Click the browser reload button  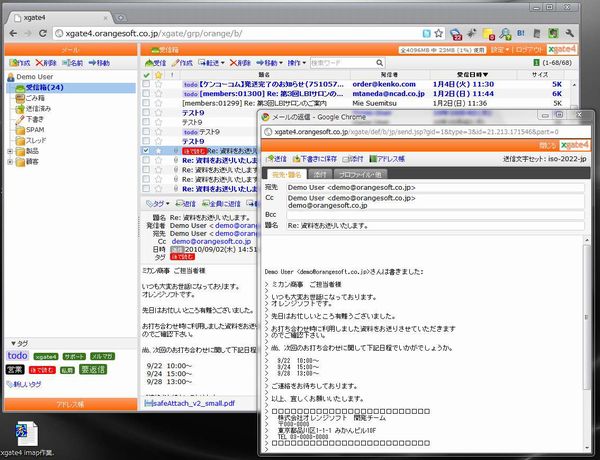pyautogui.click(x=43, y=33)
